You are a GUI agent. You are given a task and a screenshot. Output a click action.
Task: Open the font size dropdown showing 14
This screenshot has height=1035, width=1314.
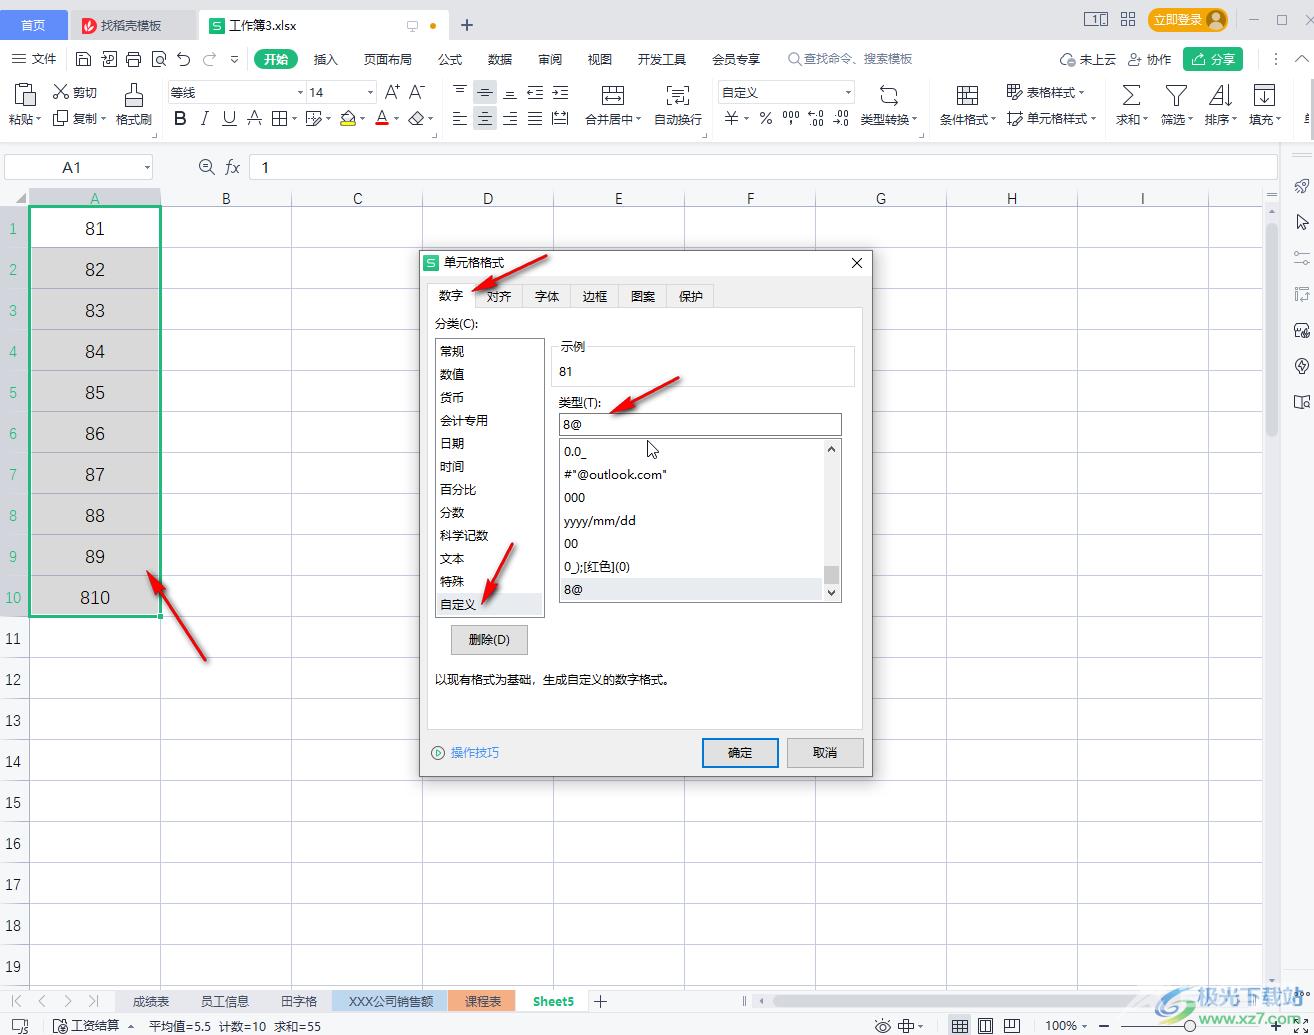369,92
